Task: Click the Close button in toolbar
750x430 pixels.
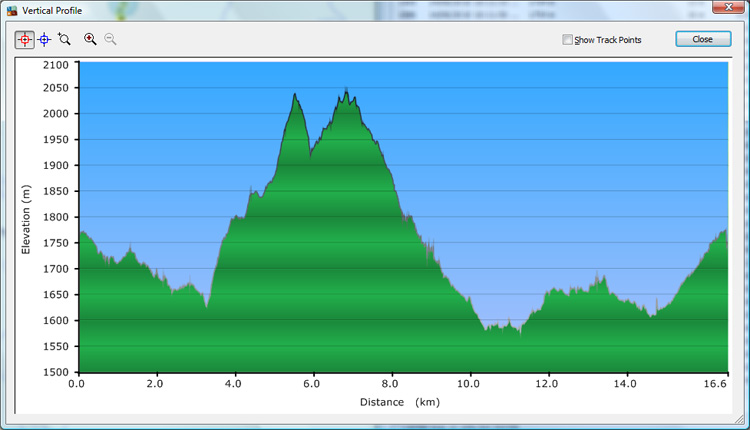Action: [703, 39]
